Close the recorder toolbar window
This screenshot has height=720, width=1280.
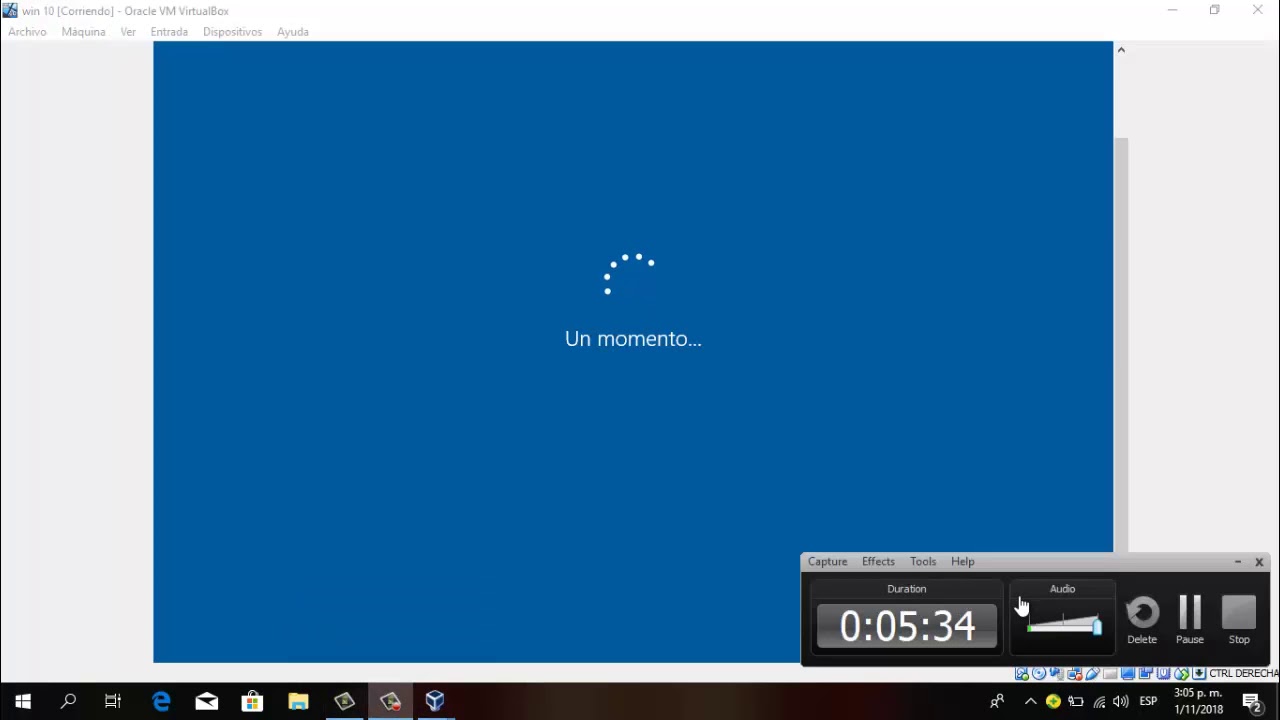coord(1259,562)
